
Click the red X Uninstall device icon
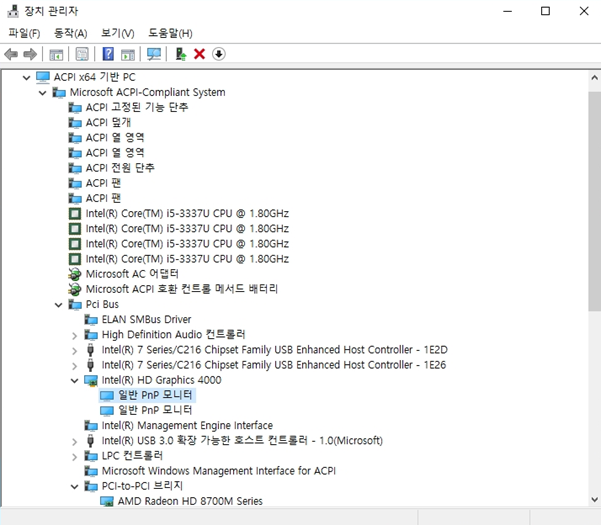pos(199,54)
